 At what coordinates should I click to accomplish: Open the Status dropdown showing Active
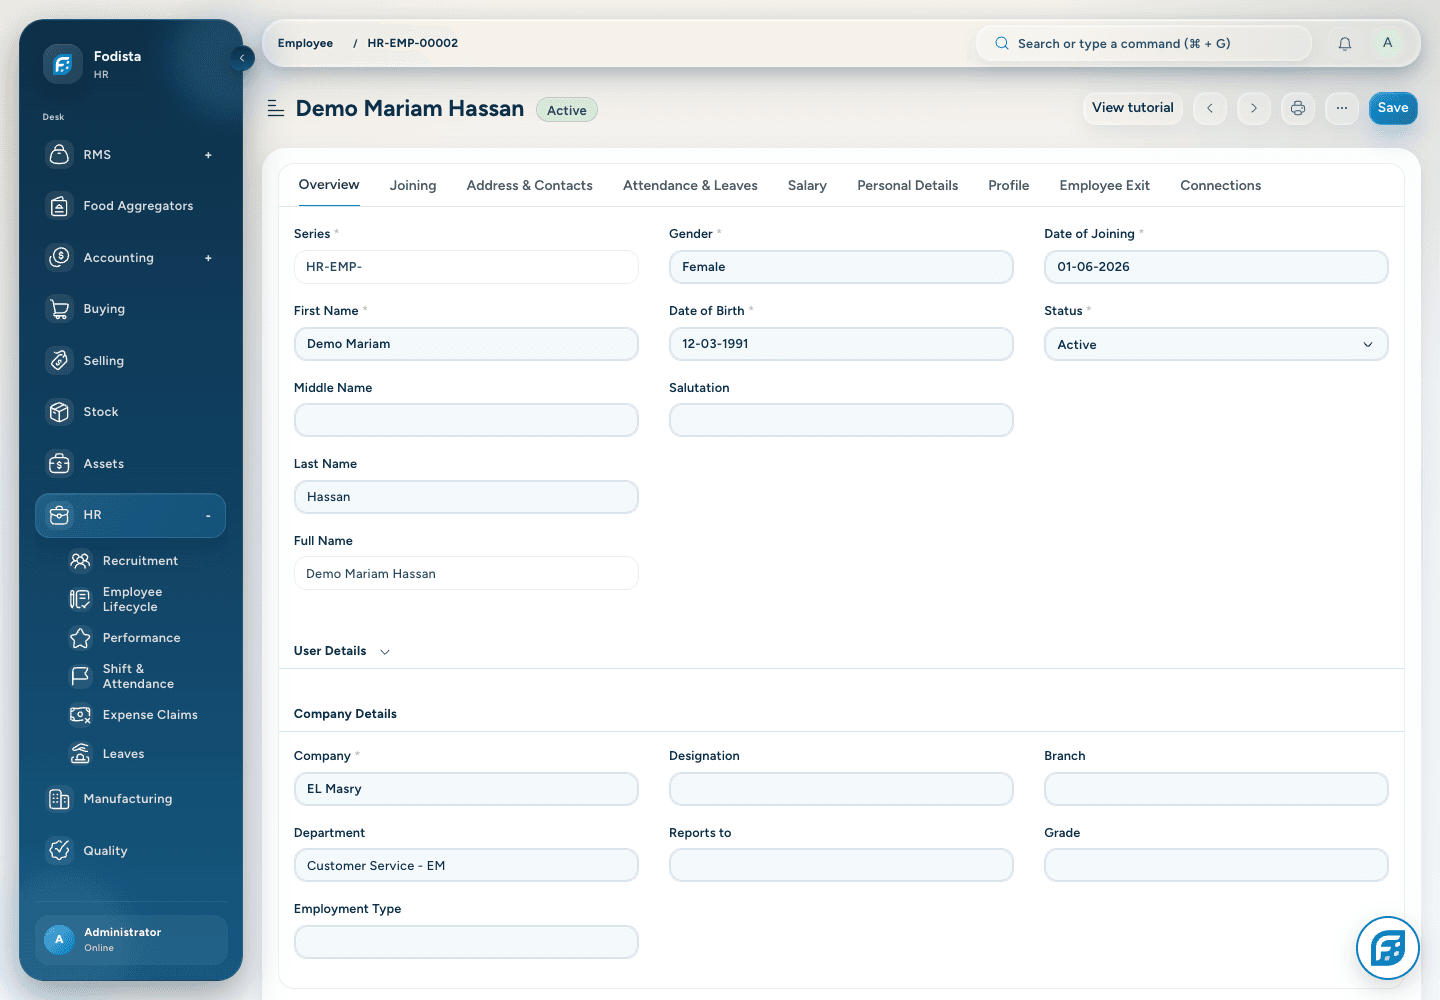coord(1216,344)
